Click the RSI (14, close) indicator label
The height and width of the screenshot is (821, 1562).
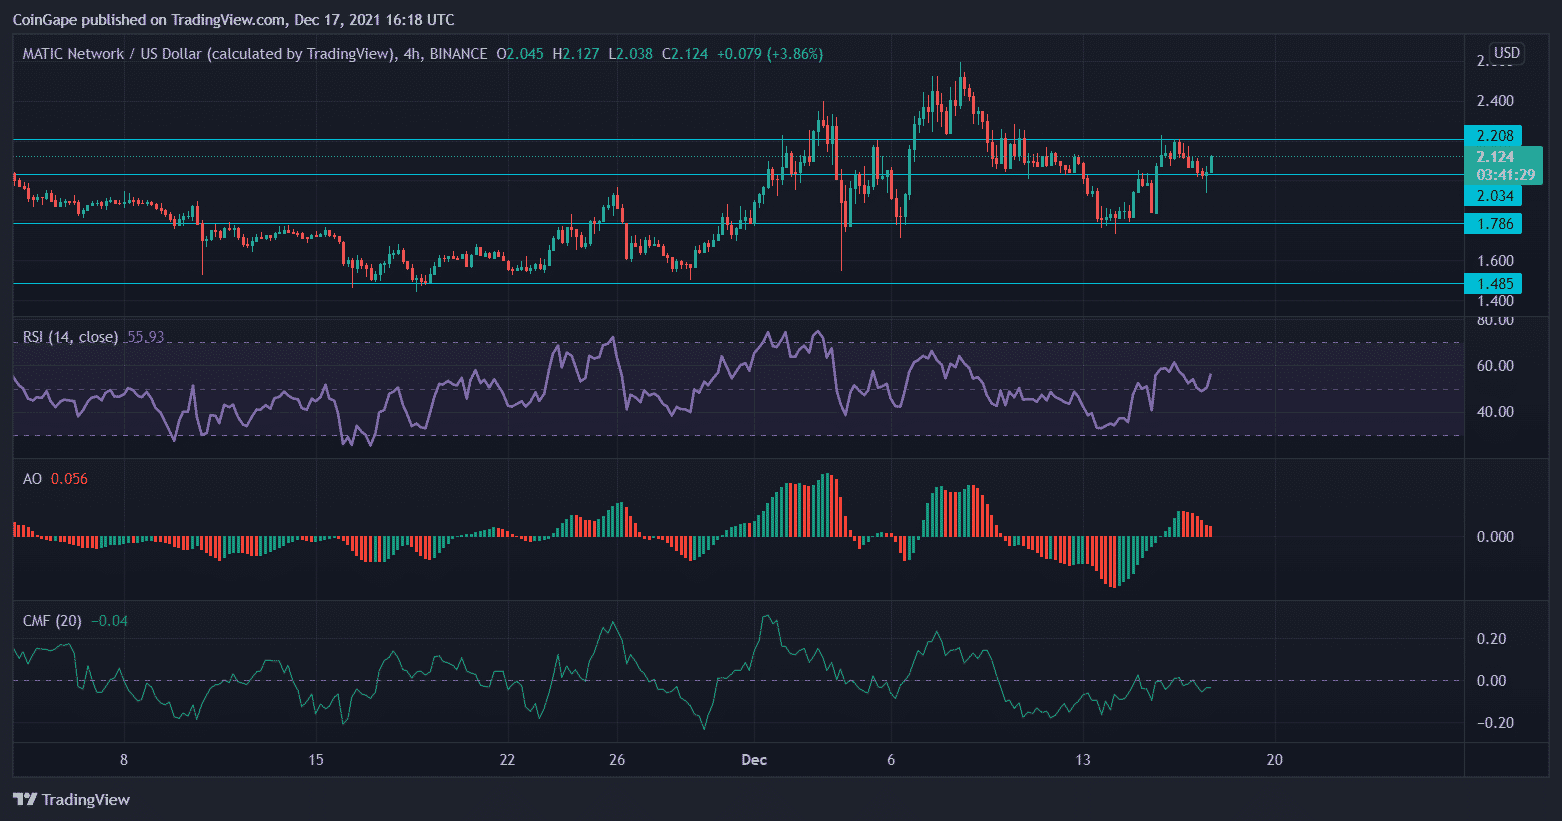(70, 337)
